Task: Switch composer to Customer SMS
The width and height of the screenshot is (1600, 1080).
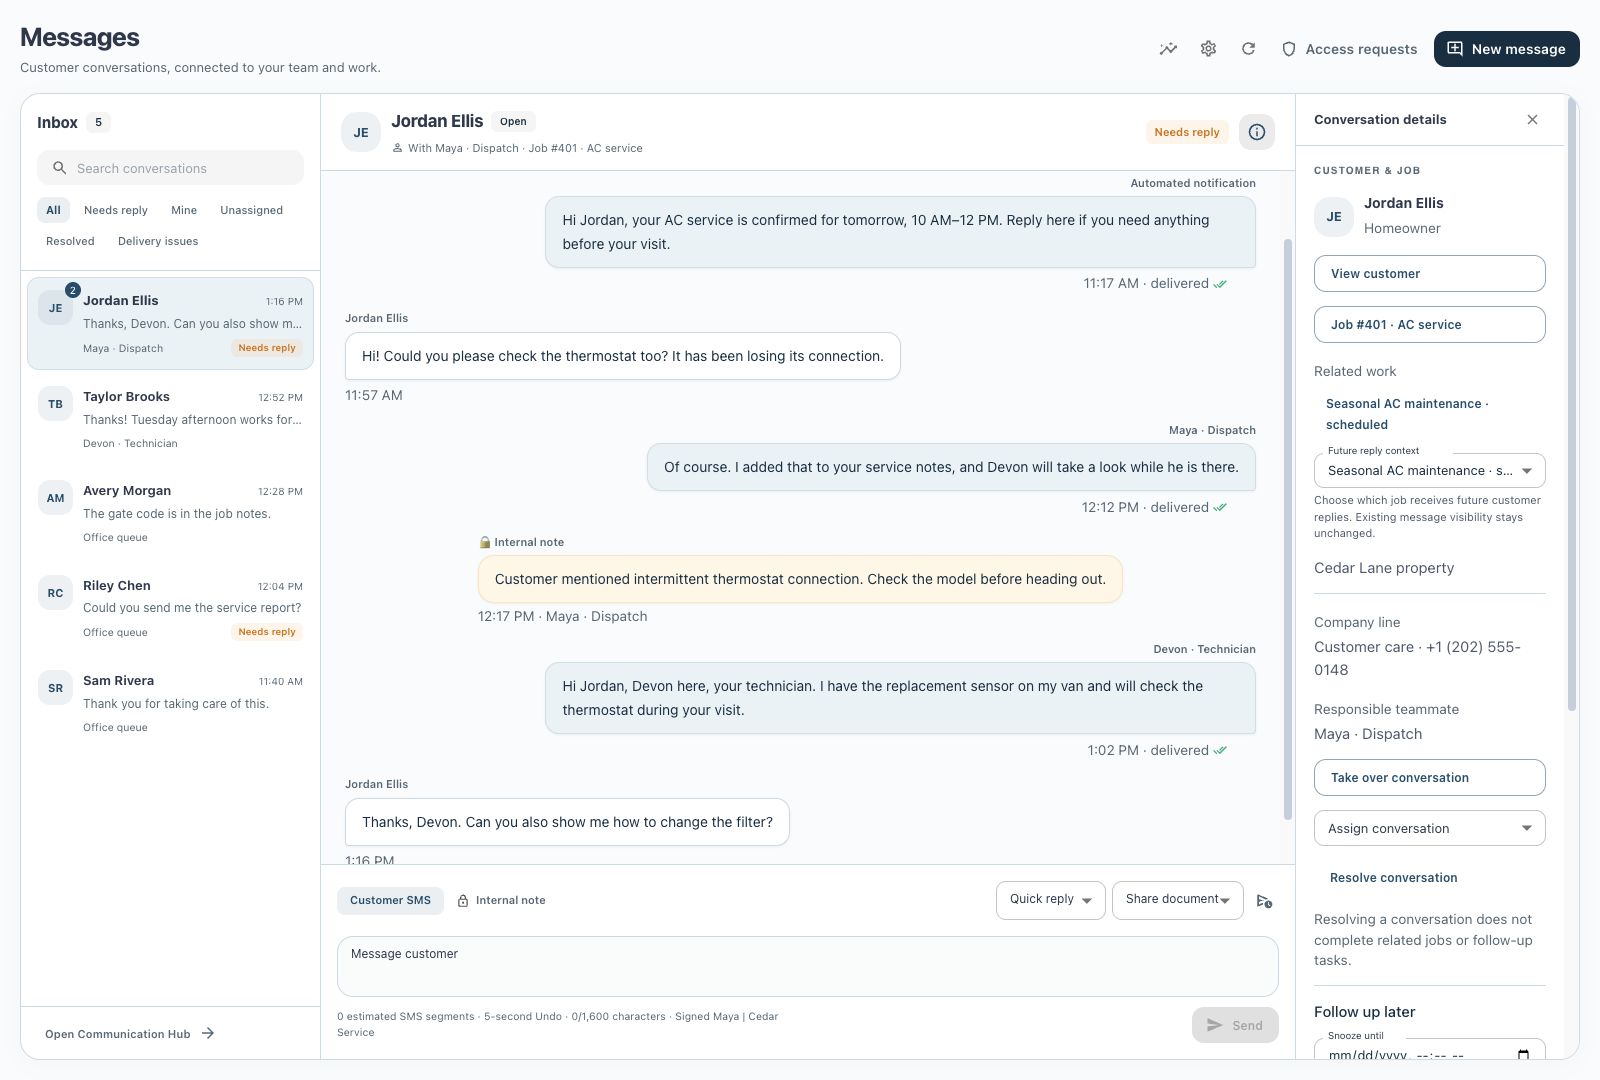Action: 390,900
